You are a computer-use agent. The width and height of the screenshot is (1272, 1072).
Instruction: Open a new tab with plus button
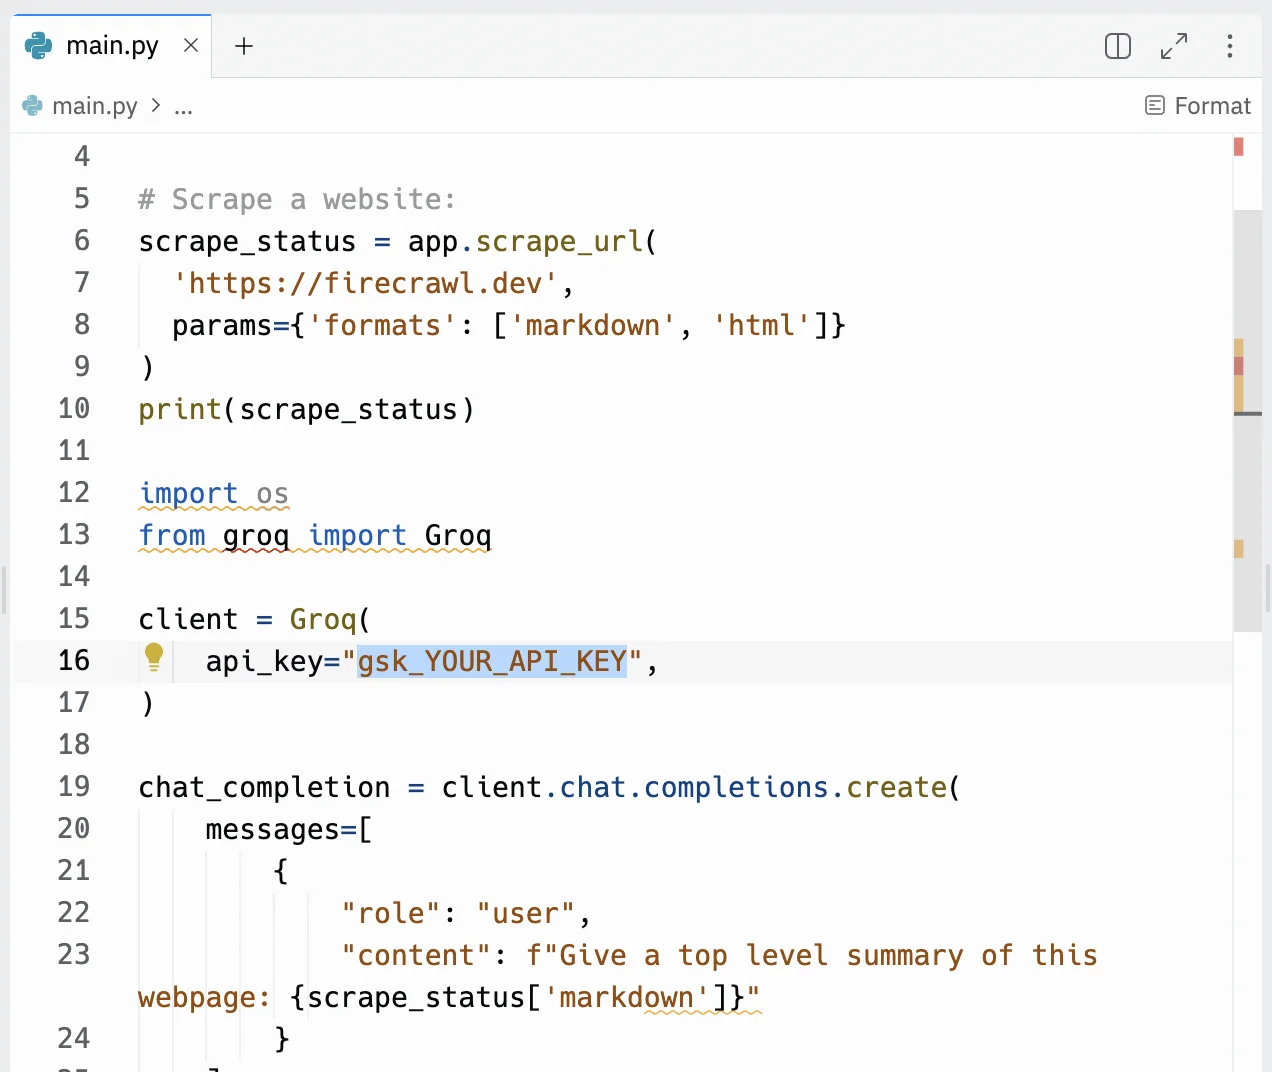[244, 46]
